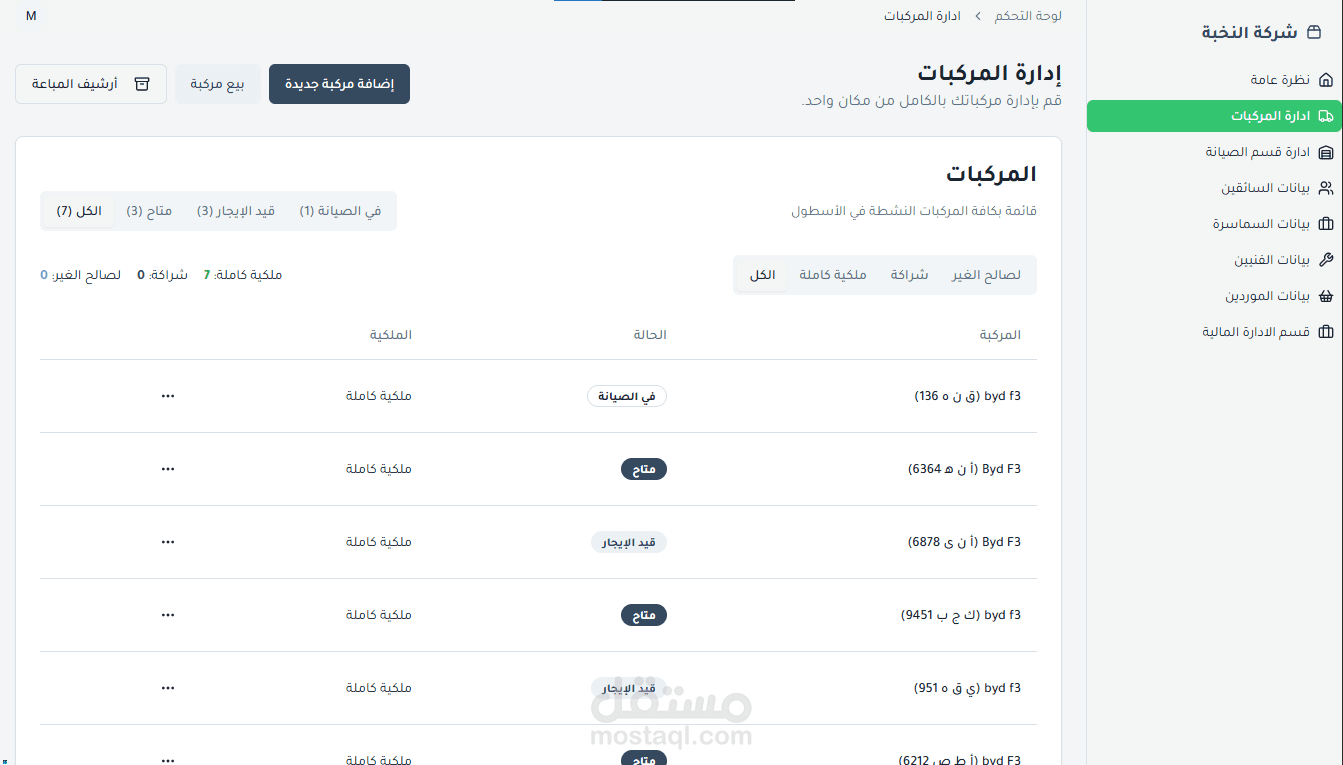Click the archive box icon
This screenshot has width=1343, height=765.
(x=142, y=84)
